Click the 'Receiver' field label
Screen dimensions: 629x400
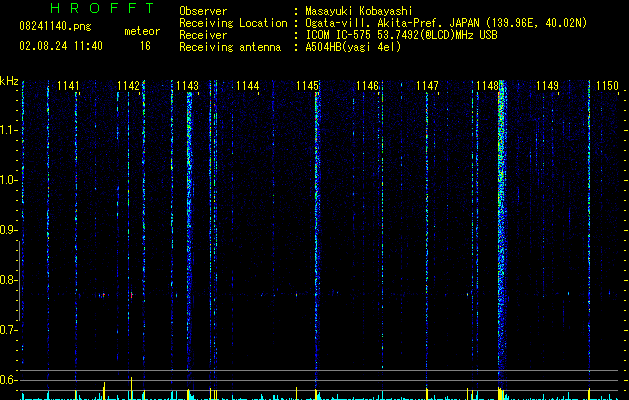point(203,35)
